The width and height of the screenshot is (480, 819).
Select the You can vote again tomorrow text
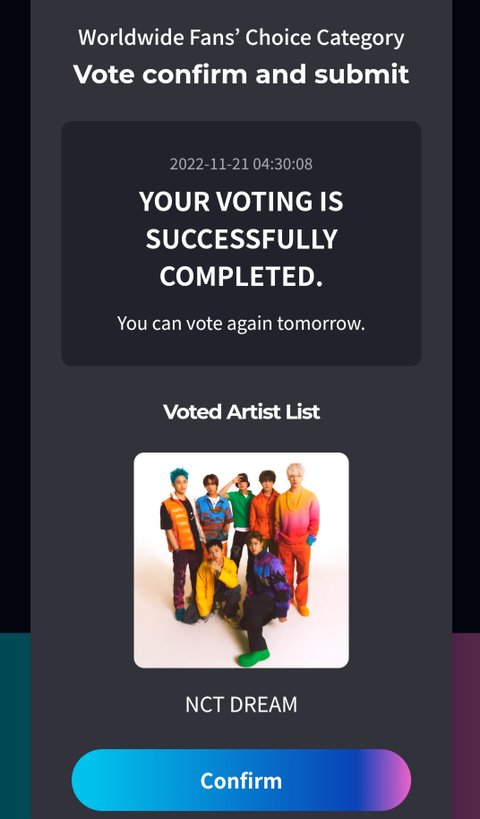[x=241, y=323]
